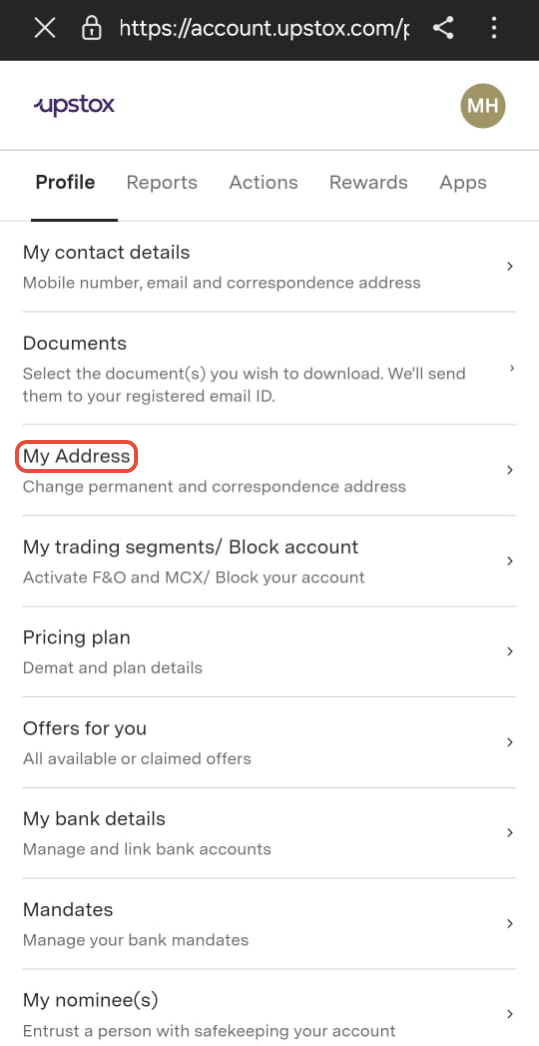Tap the Upstox logo
Viewport: 539px width, 1046px height.
tap(74, 105)
